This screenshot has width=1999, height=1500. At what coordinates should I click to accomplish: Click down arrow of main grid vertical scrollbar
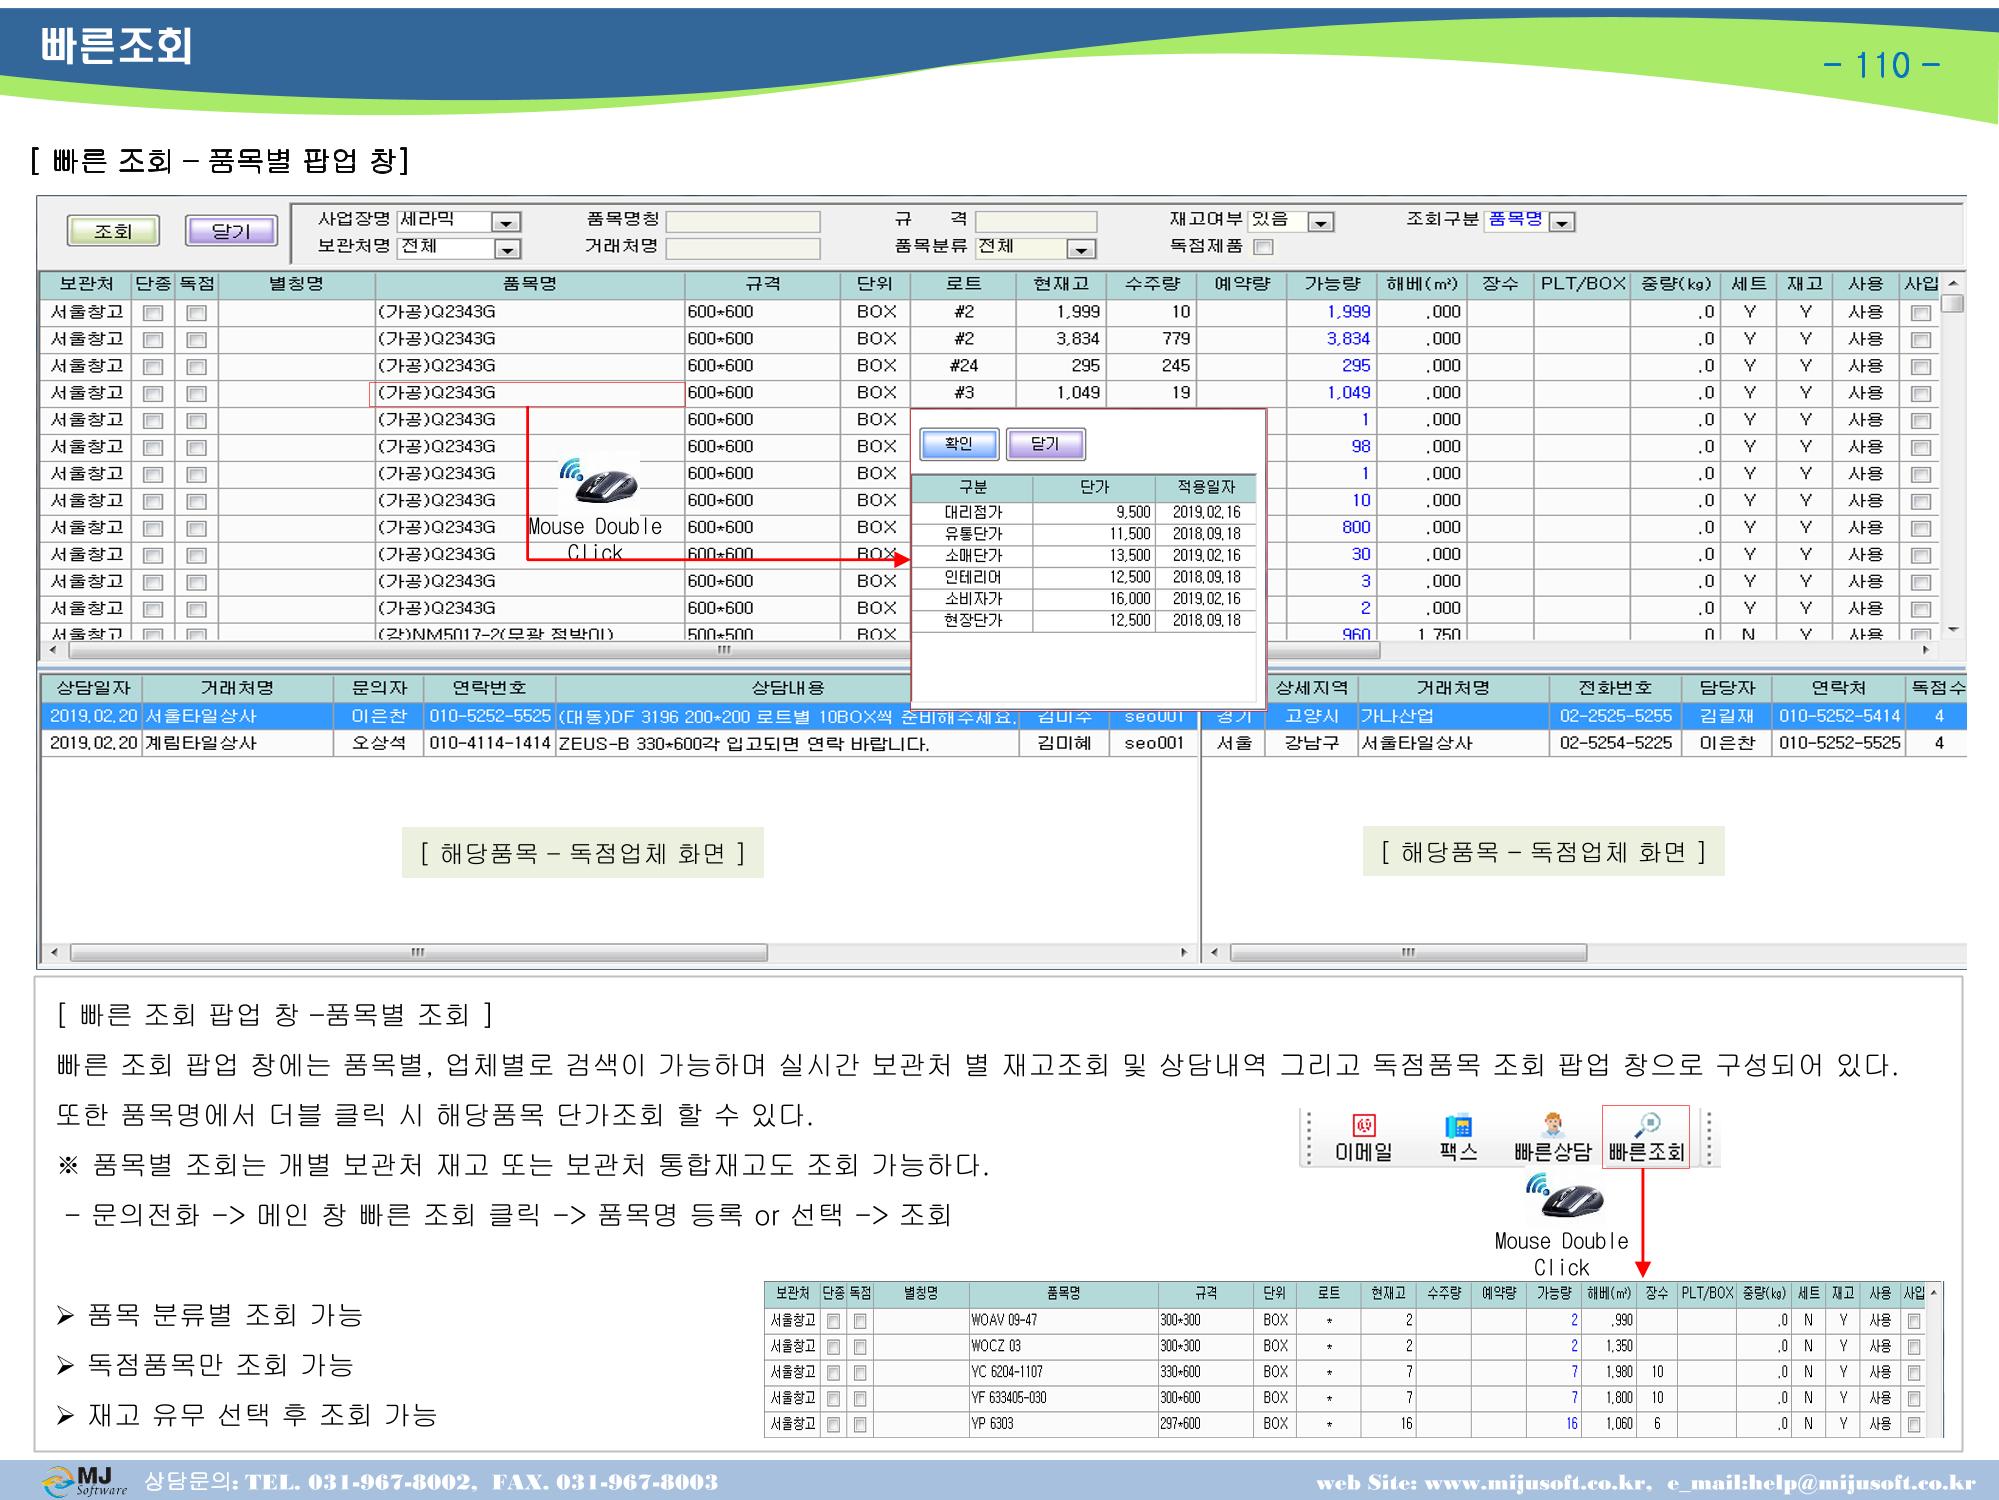point(1953,630)
